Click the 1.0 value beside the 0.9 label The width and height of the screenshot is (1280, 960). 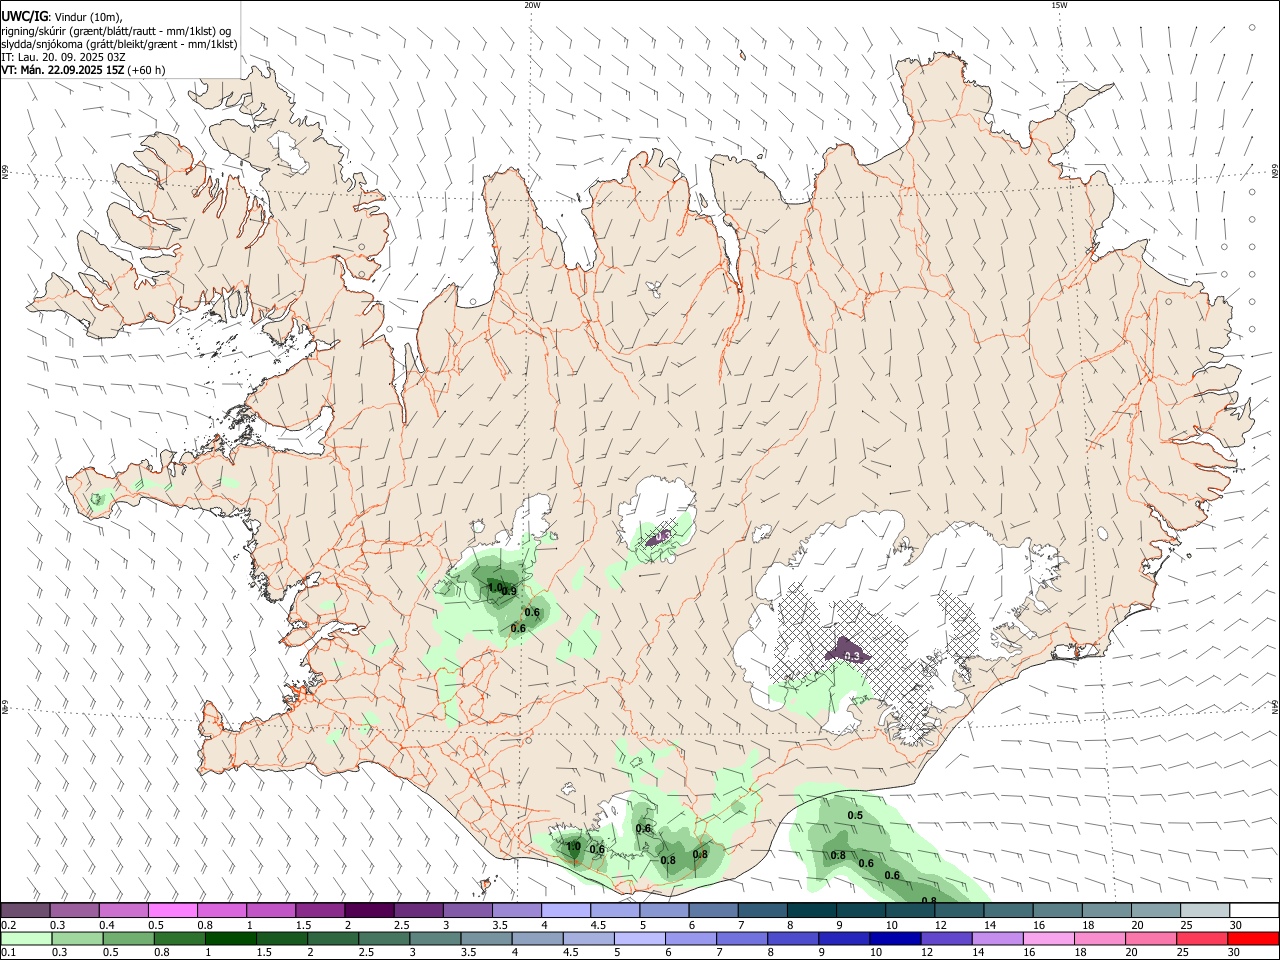(494, 588)
